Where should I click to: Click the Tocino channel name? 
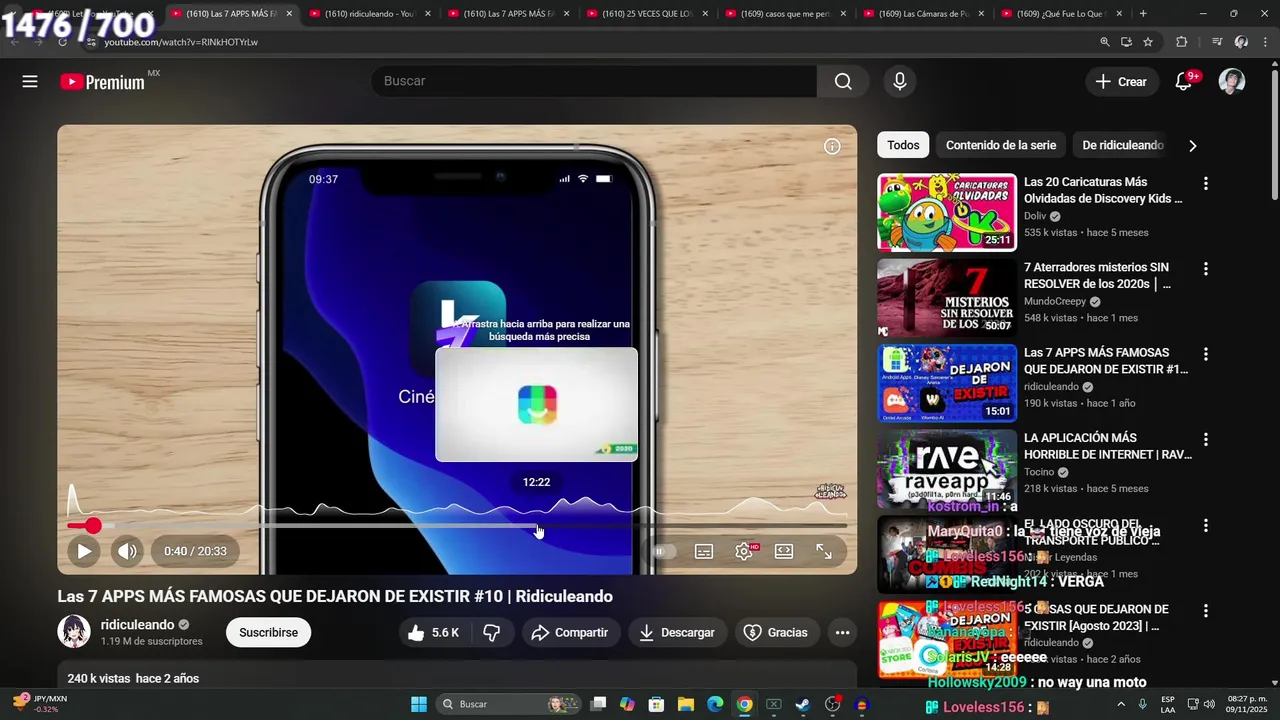pyautogui.click(x=1039, y=472)
